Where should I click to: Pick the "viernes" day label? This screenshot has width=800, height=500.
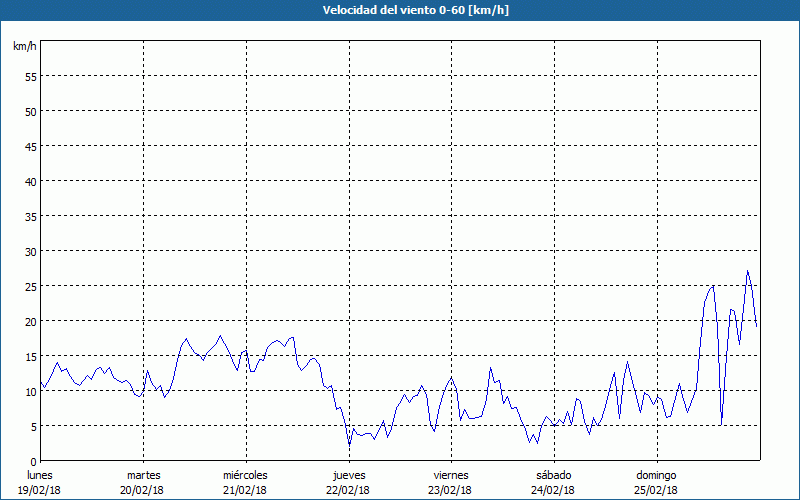451,475
